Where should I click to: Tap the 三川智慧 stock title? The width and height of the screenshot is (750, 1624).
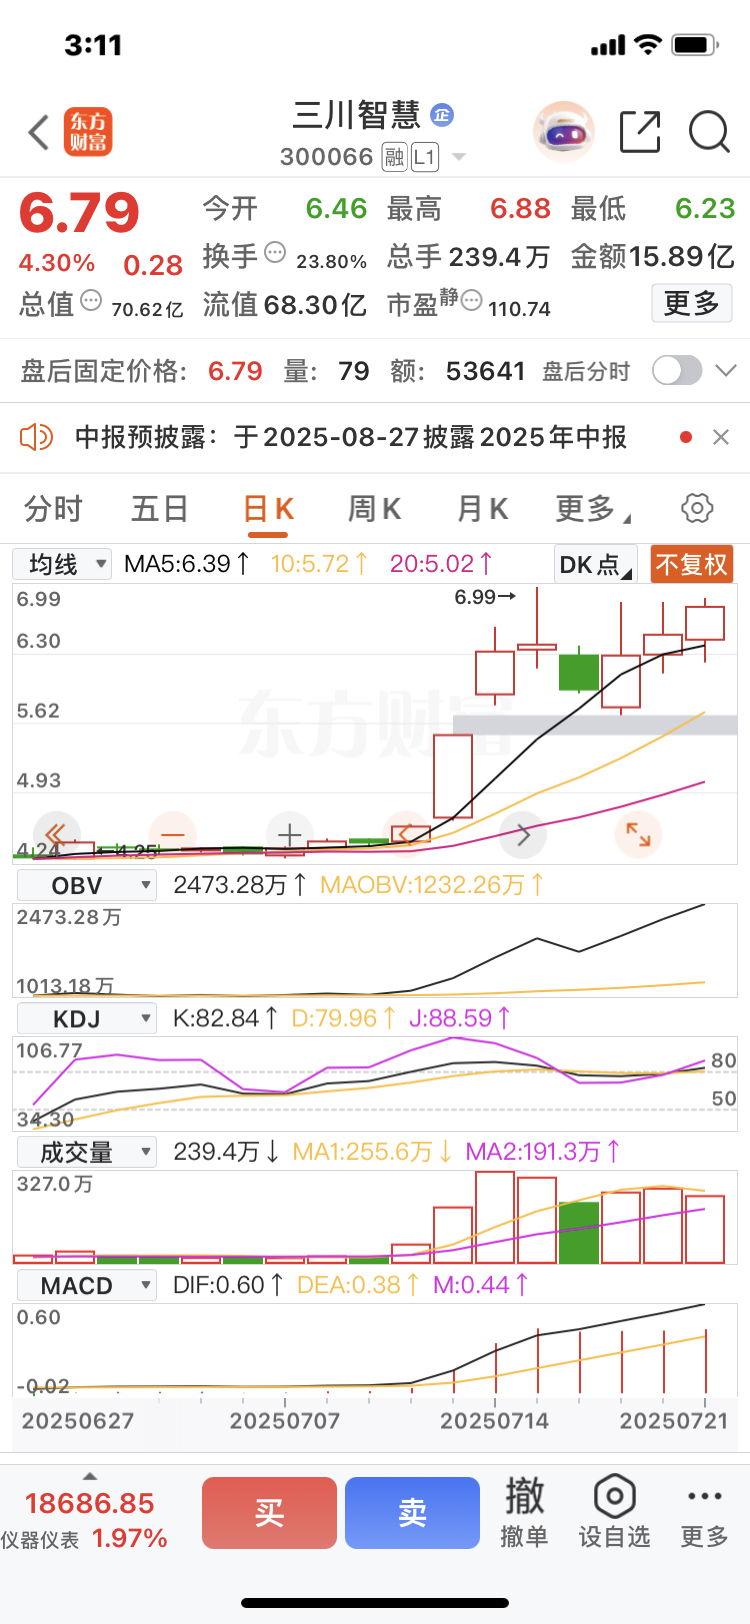[x=357, y=115]
